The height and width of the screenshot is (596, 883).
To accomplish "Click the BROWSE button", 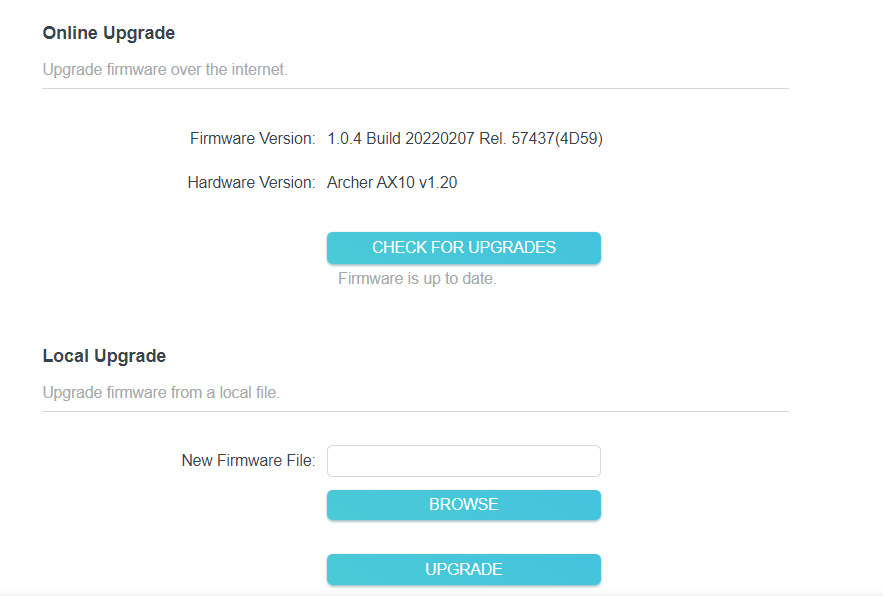I will (x=463, y=505).
